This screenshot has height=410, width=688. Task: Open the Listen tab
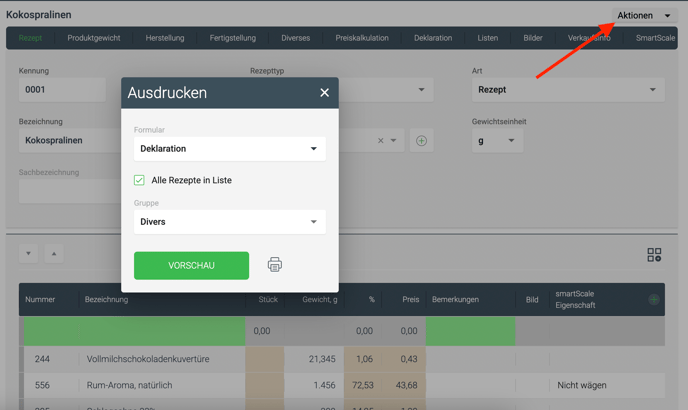tap(487, 38)
